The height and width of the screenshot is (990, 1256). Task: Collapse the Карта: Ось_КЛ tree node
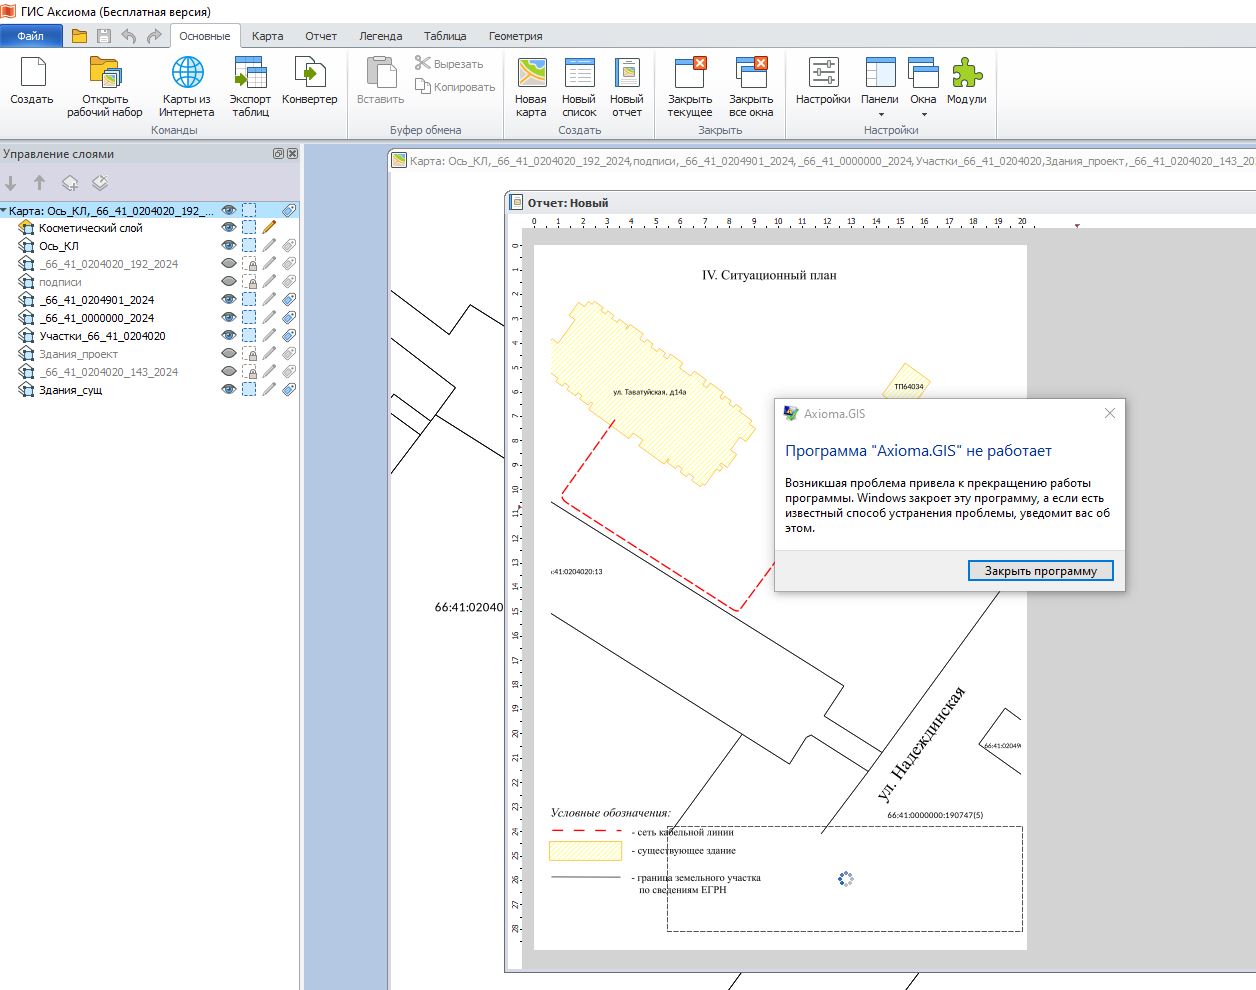(x=4, y=211)
